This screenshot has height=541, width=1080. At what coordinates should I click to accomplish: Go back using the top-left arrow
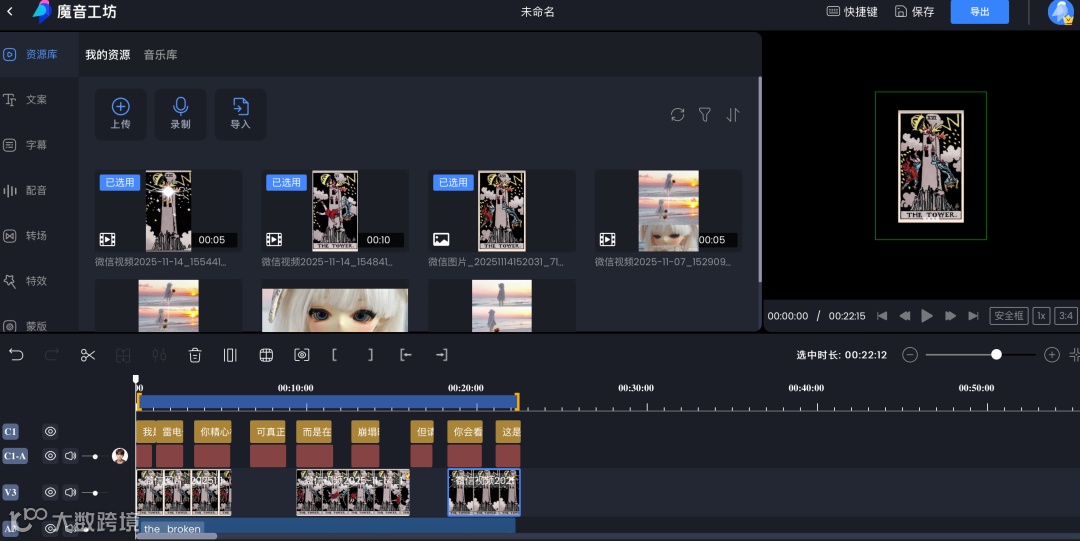10,12
